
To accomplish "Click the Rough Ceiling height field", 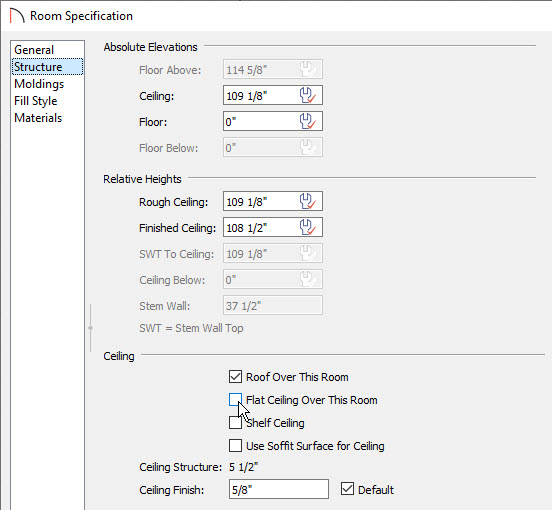I will point(273,201).
